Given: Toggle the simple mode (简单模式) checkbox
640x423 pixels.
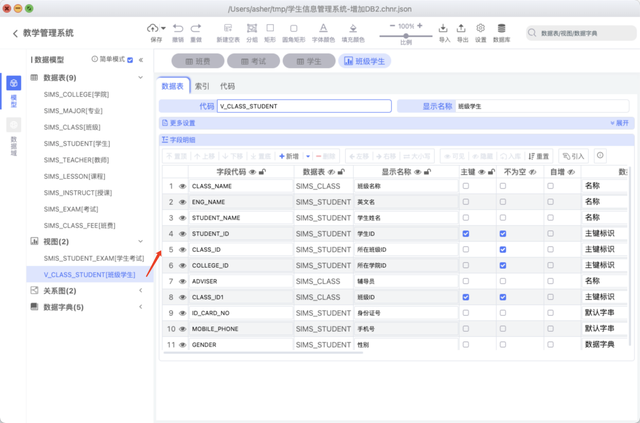Looking at the screenshot, I should [130, 60].
